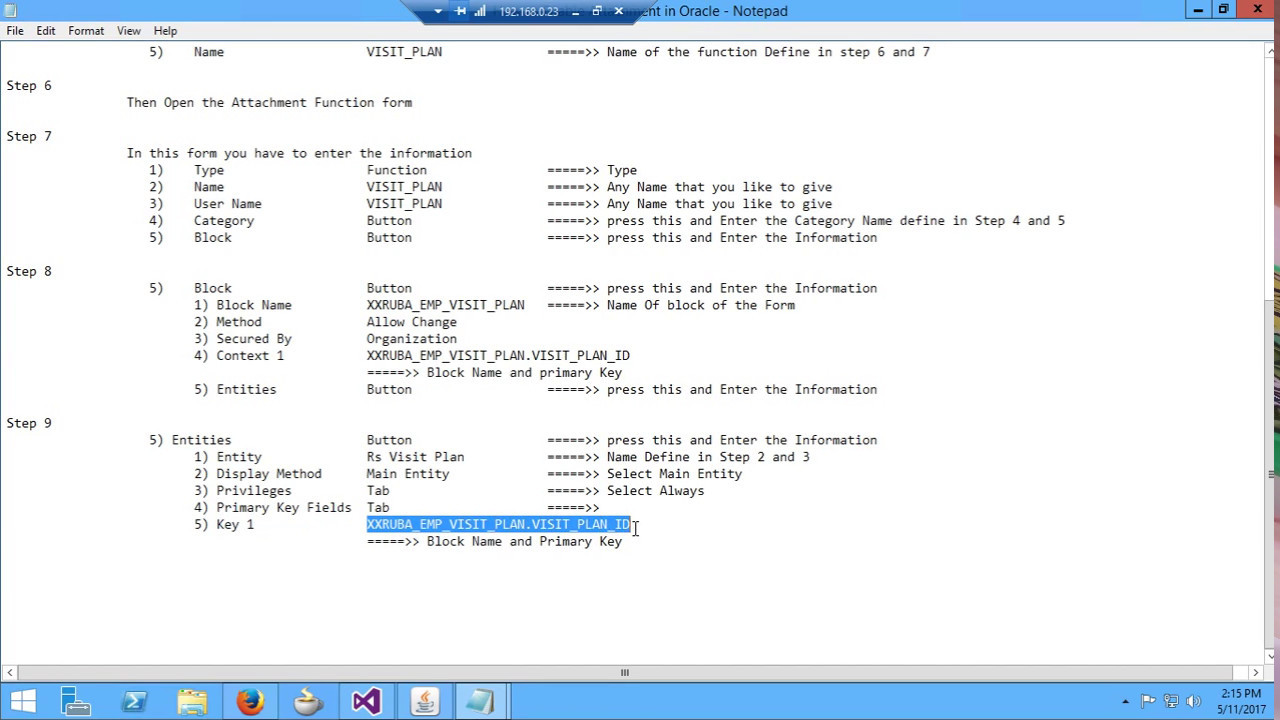Open the network status tray icon
The image size is (1280, 720).
1170,702
